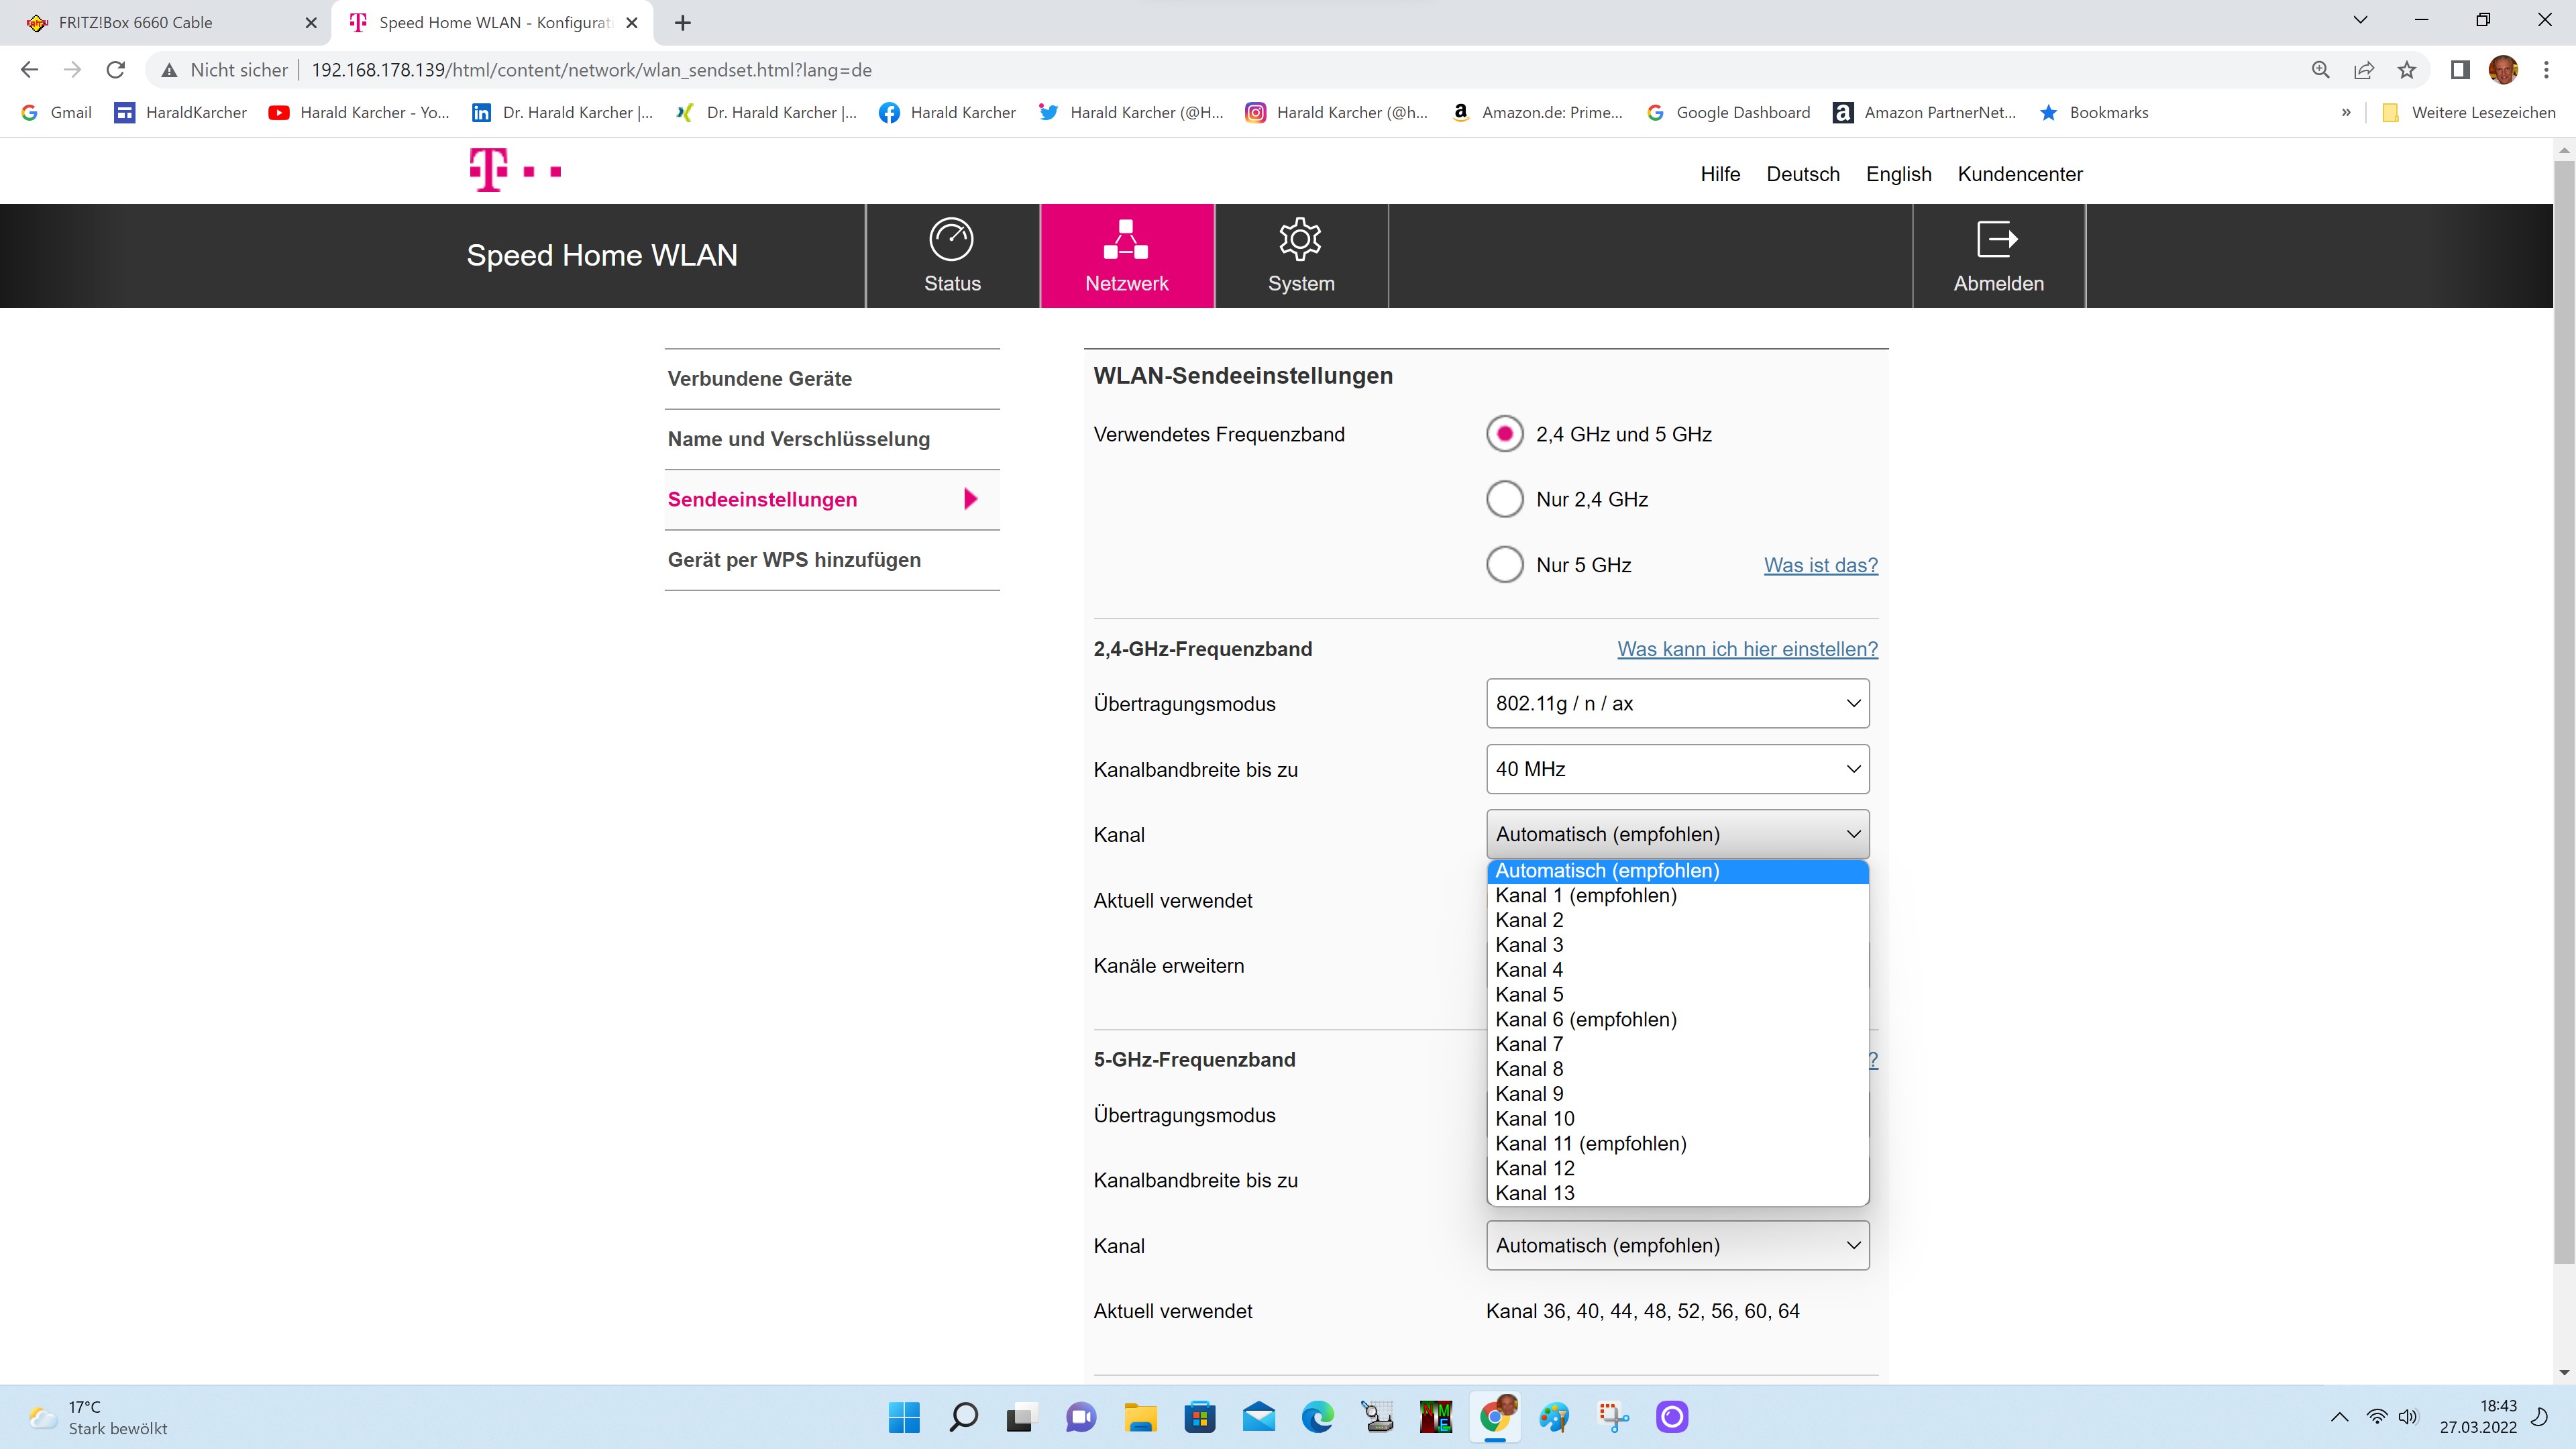This screenshot has width=2576, height=1449.
Task: Click the browser reload icon
Action: coord(116,70)
